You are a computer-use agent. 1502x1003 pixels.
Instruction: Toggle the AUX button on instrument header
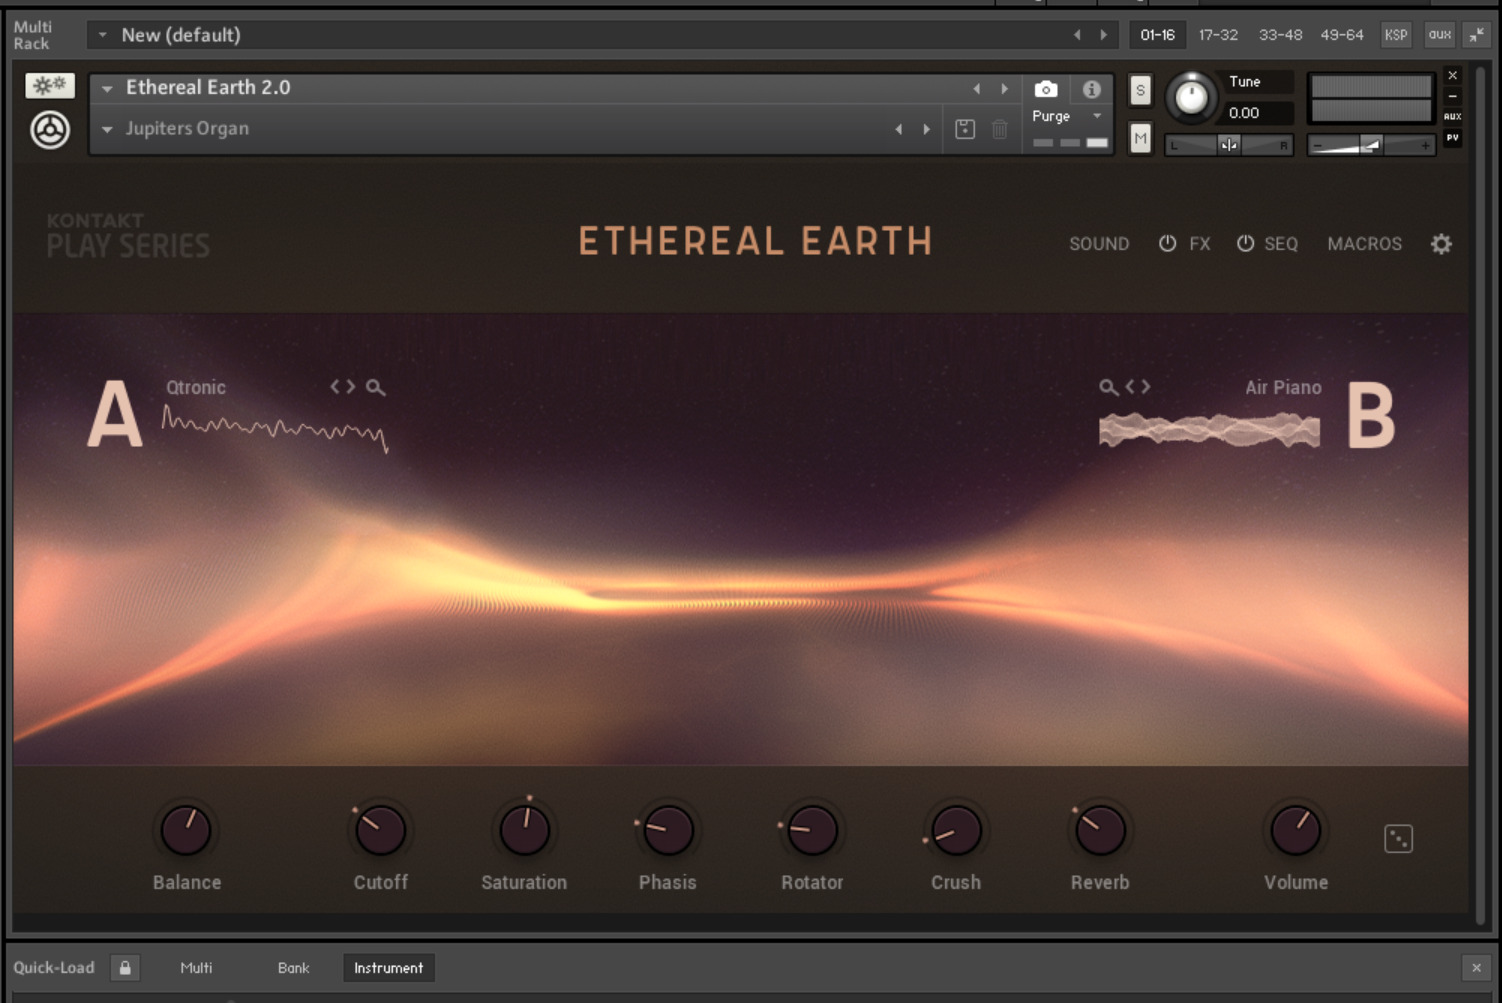point(1453,117)
